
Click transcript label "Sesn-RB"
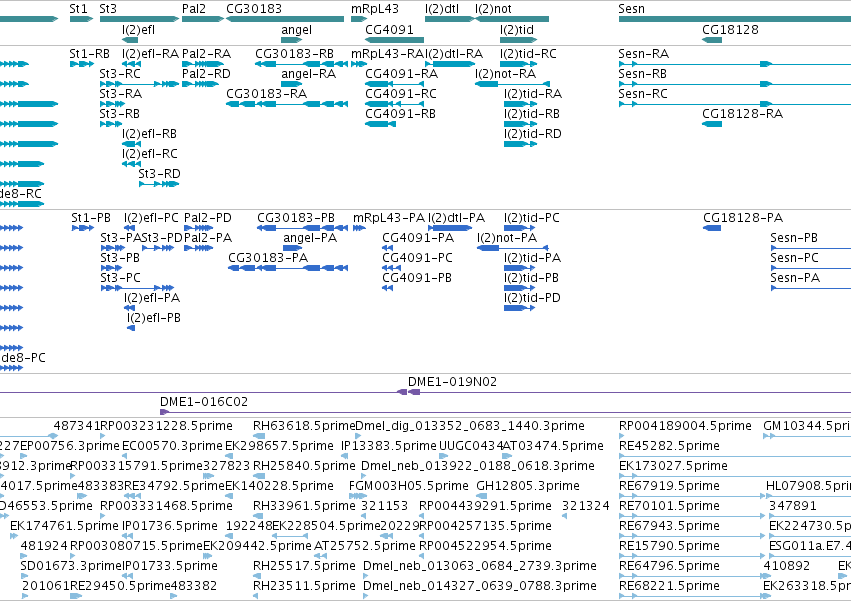[643, 74]
